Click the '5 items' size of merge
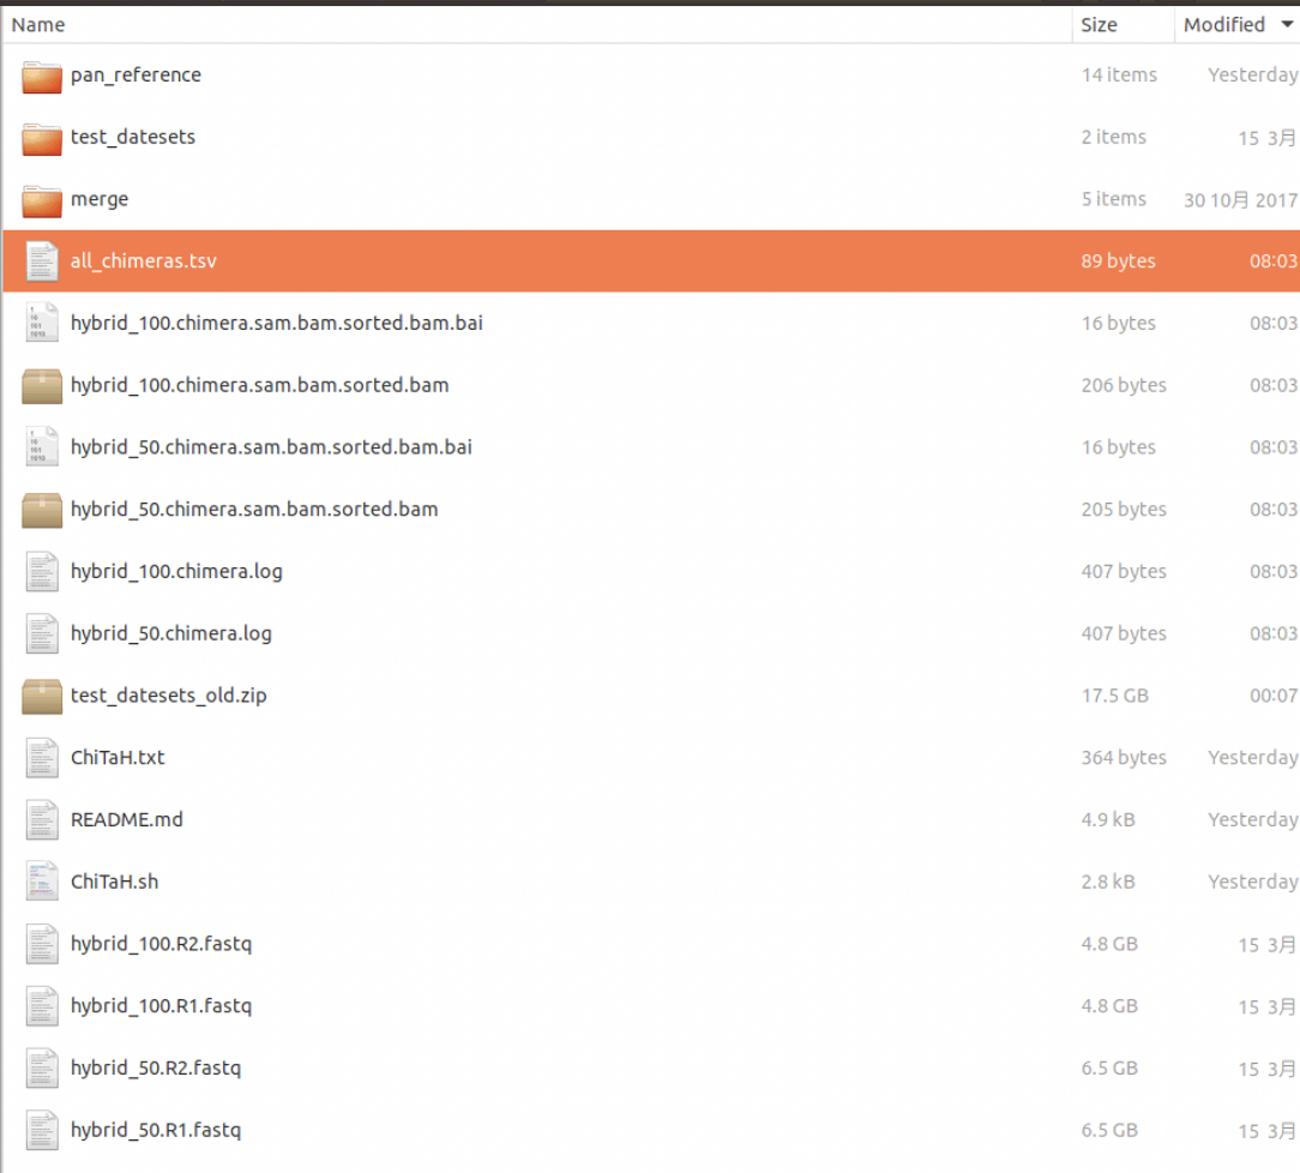The image size is (1300, 1173). click(x=1114, y=199)
